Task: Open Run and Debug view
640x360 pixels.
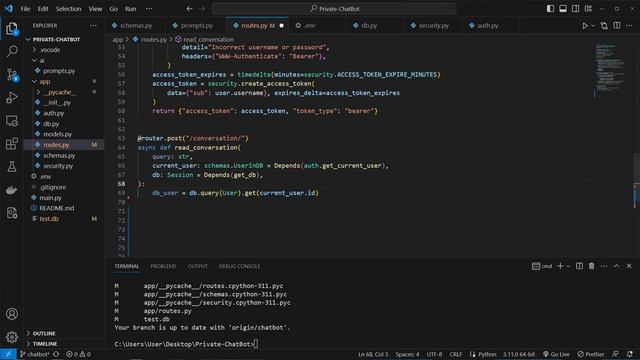Action: 12,98
